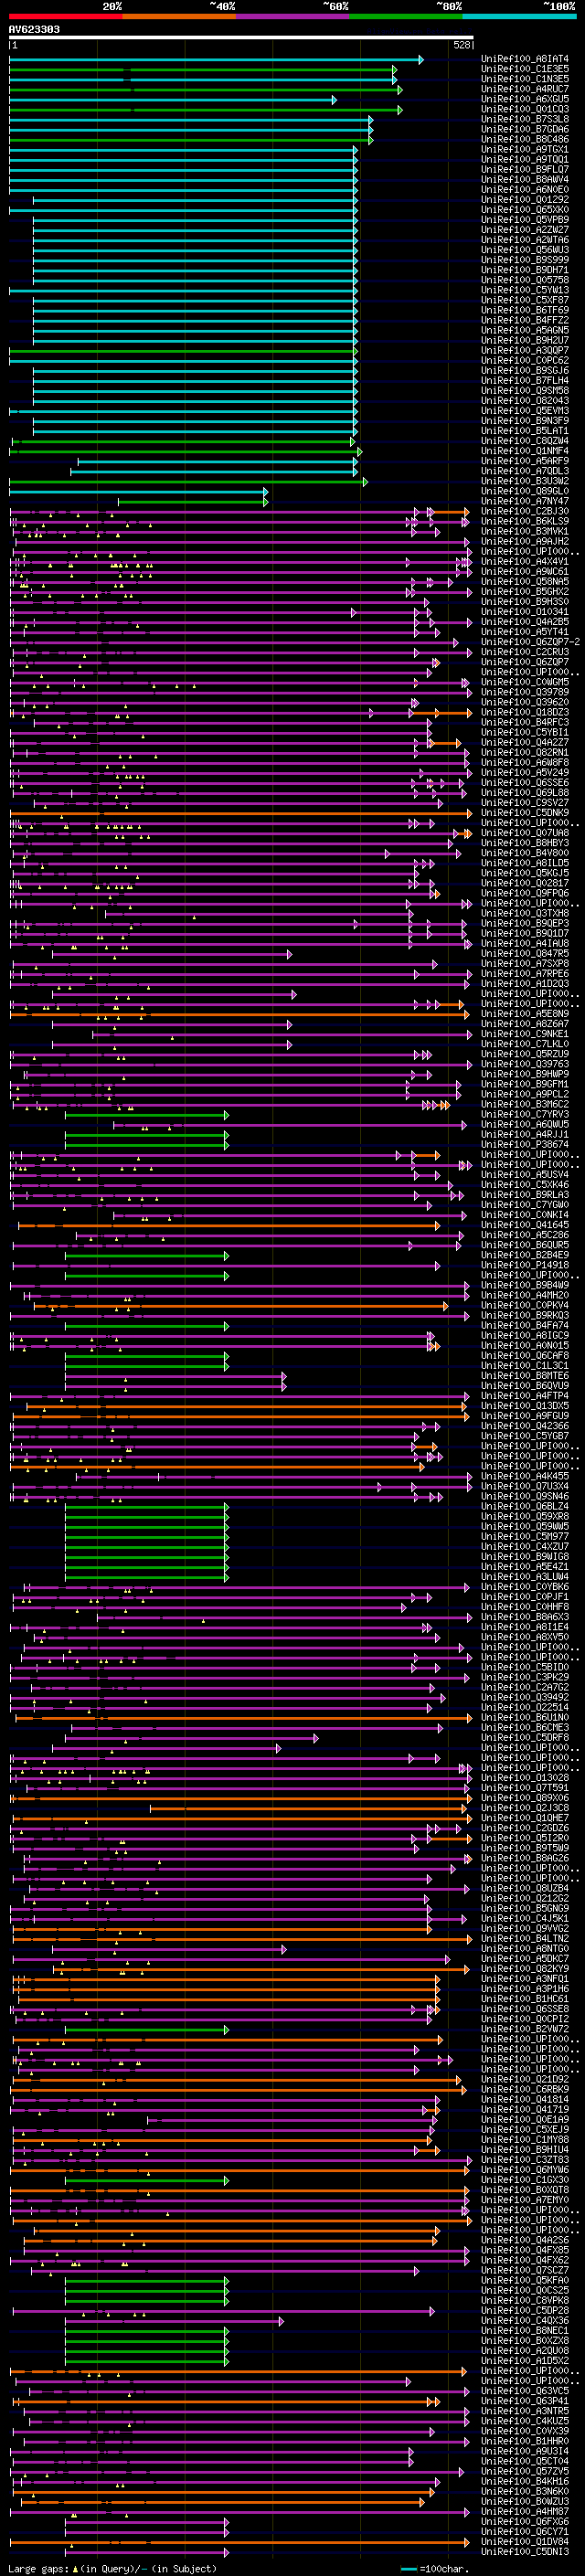The image size is (585, 2576).
Task: Click the Large gaps legend text
Action: [113, 2569]
